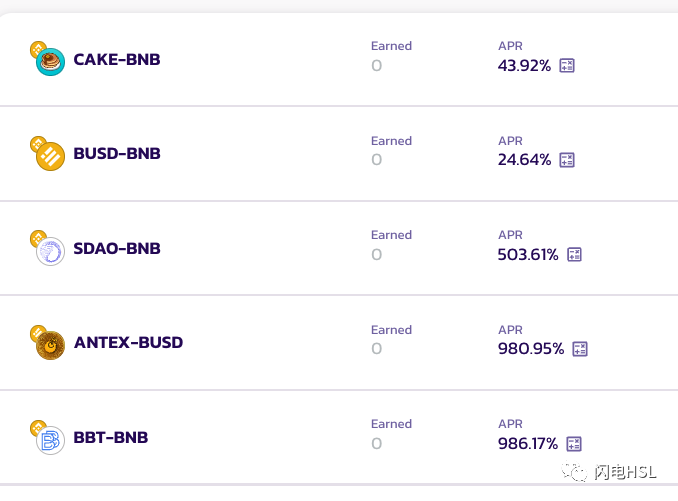Open the APR calculator for CAKE-BNB

pyautogui.click(x=567, y=66)
